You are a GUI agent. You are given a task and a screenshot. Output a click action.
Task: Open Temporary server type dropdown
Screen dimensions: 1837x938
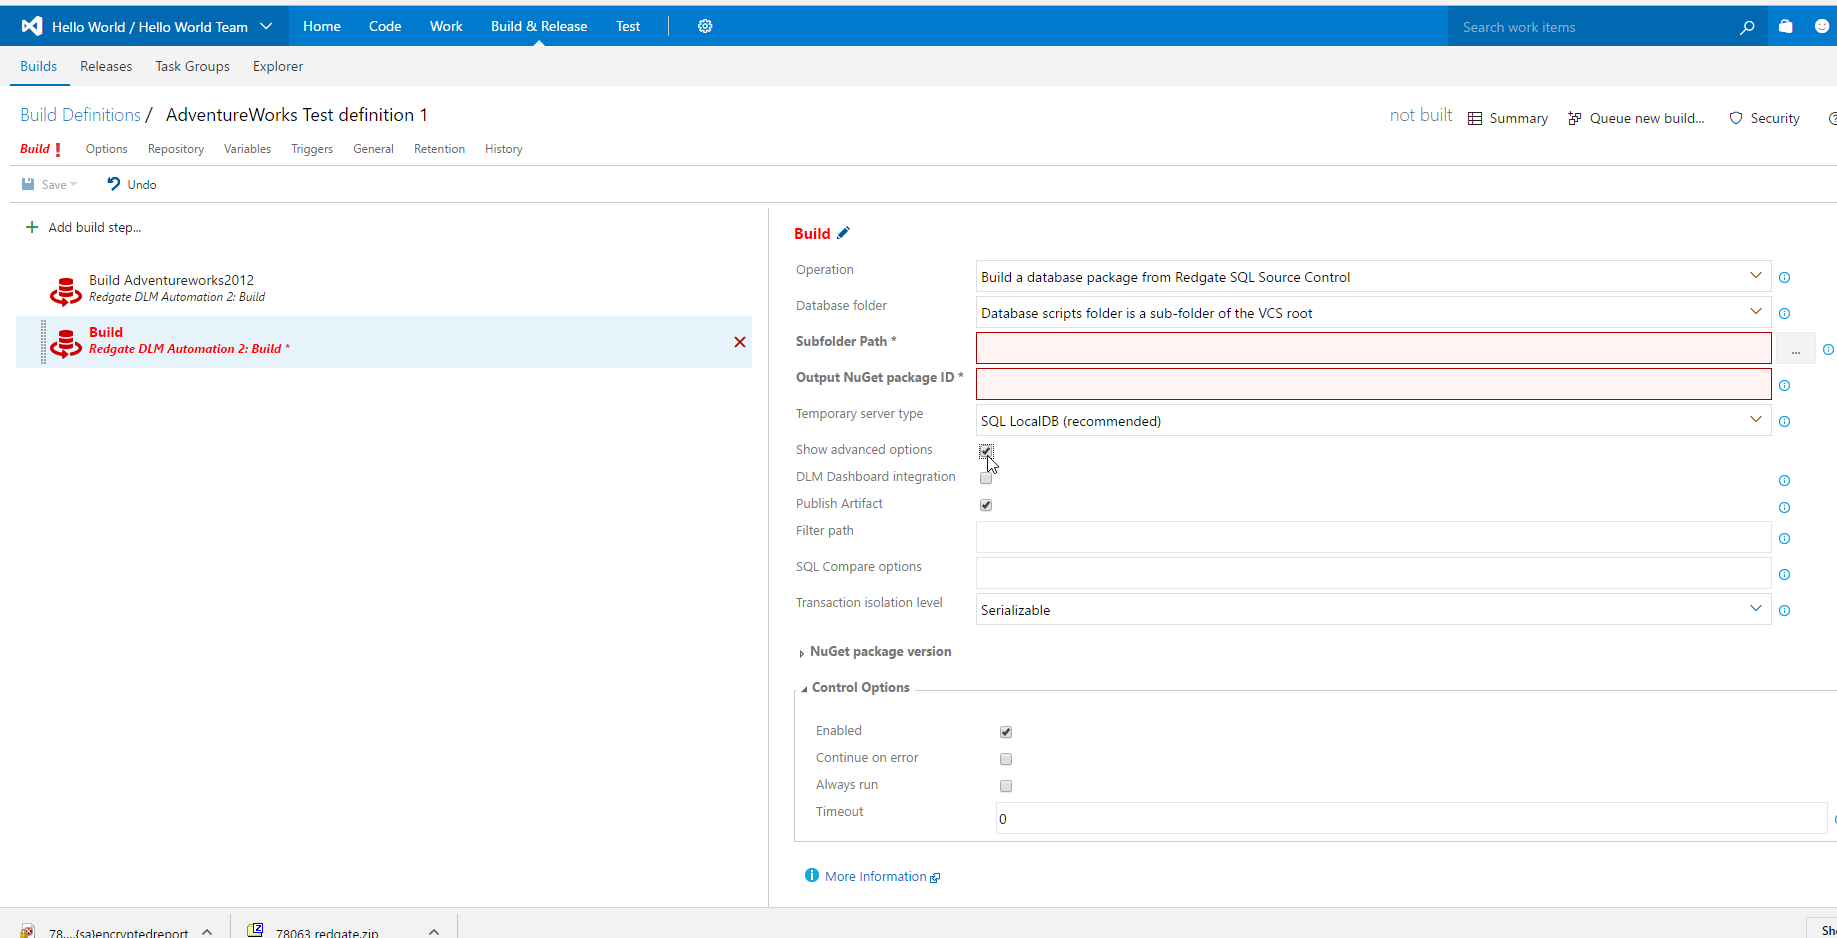coord(1373,421)
